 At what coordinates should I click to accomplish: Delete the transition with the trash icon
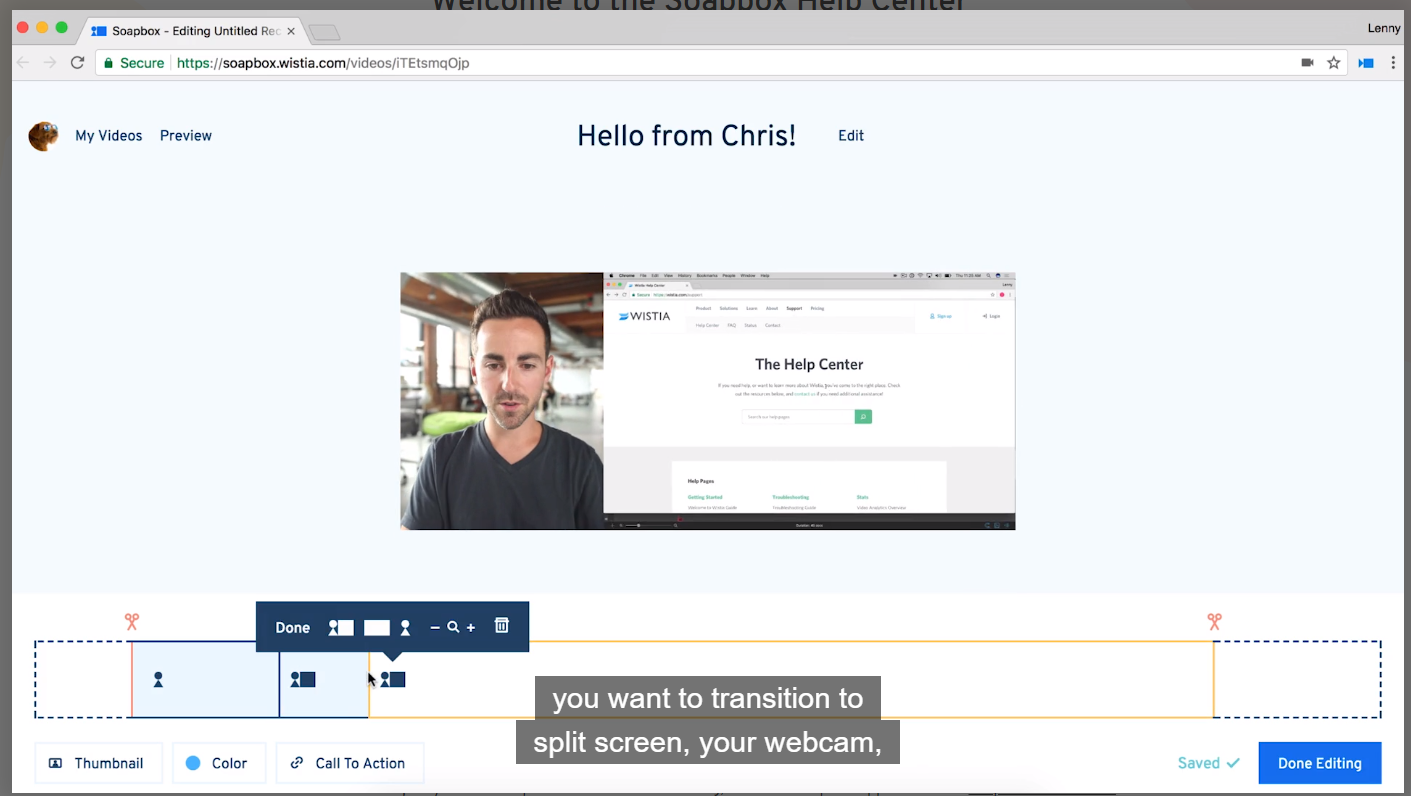[x=502, y=626]
